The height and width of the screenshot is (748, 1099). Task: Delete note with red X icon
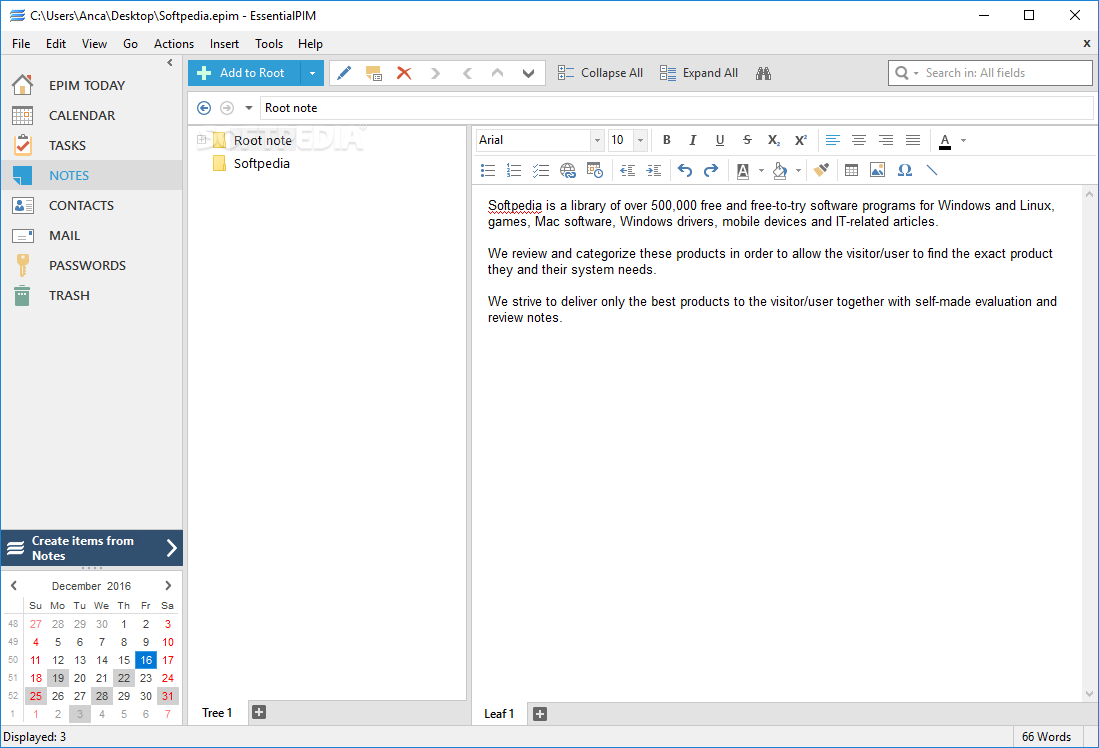click(x=404, y=73)
